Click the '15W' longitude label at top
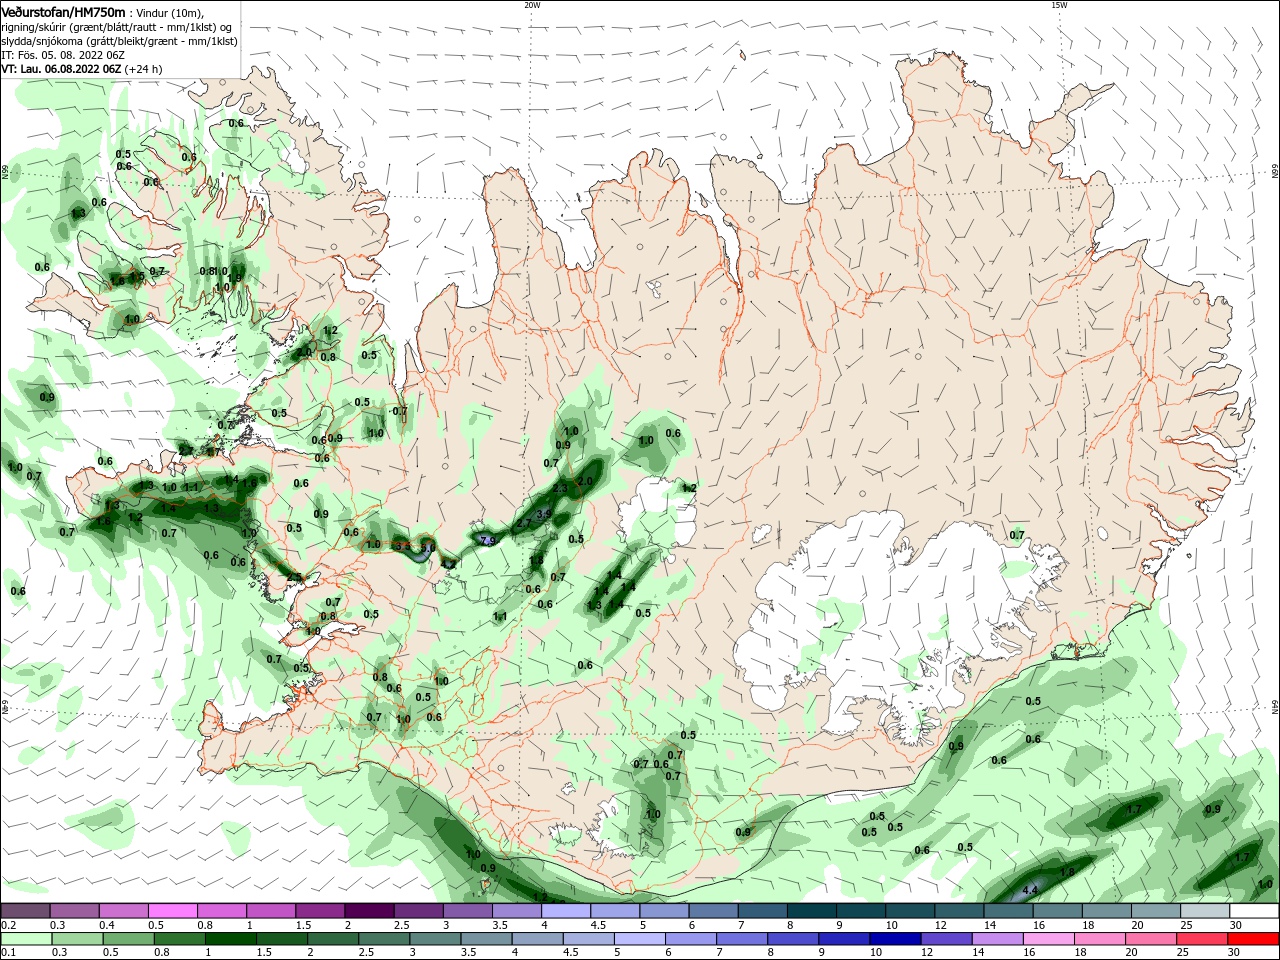This screenshot has width=1280, height=960. (1059, 5)
